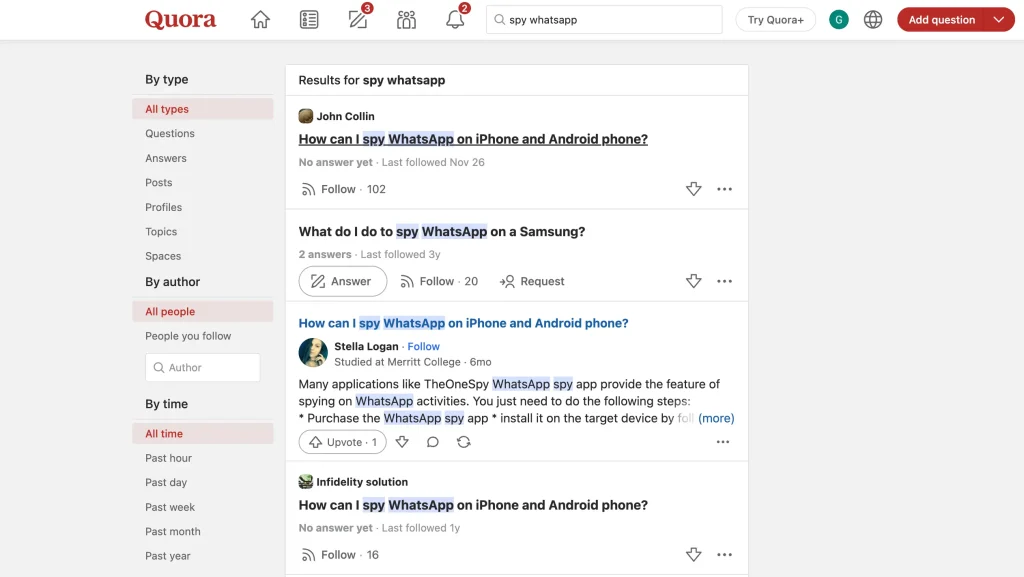Click the Infidelity solution space avatar
The height and width of the screenshot is (577, 1024).
tap(306, 482)
